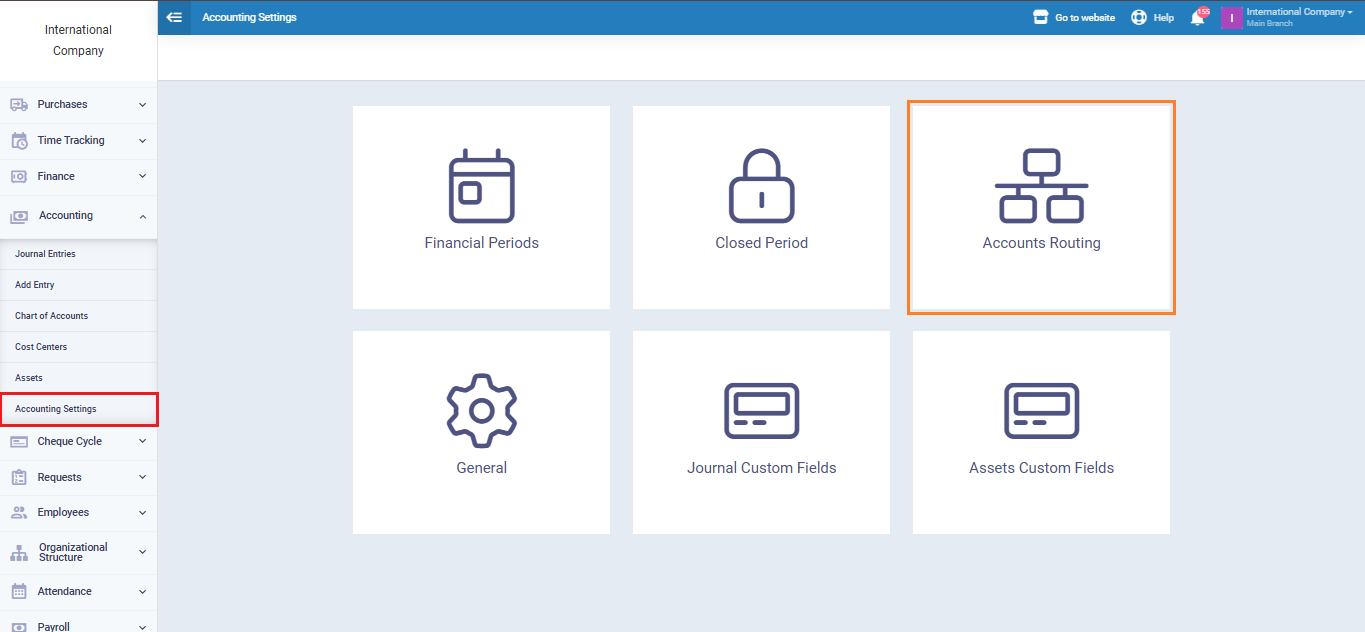The width and height of the screenshot is (1365, 632).
Task: Open the Closed Period padlock icon
Action: (x=761, y=186)
